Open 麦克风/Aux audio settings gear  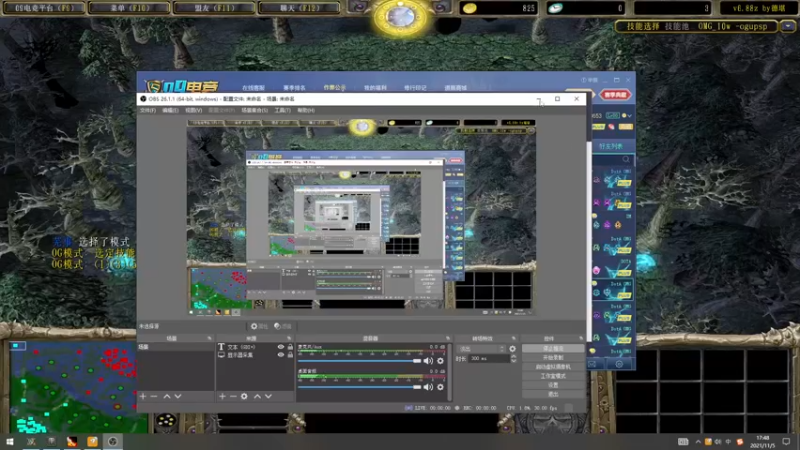(x=440, y=361)
